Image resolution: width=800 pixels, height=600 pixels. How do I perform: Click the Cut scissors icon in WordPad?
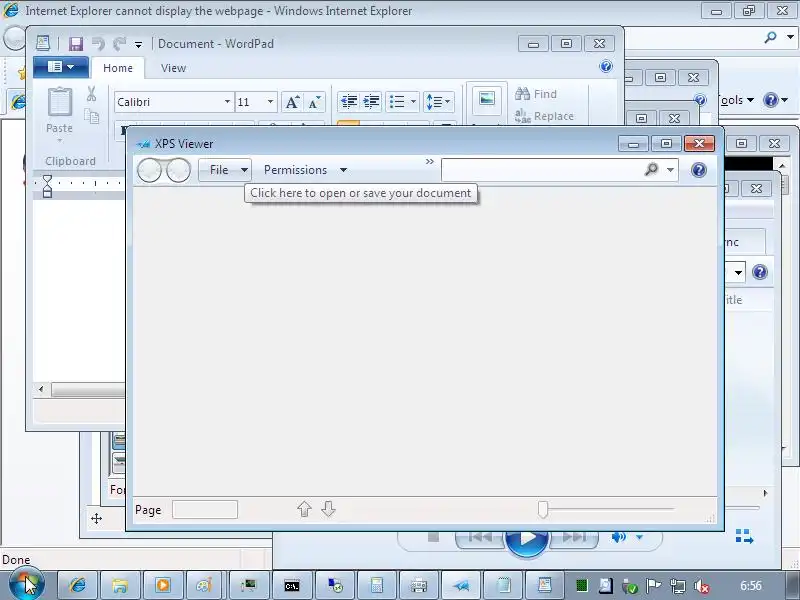point(91,94)
